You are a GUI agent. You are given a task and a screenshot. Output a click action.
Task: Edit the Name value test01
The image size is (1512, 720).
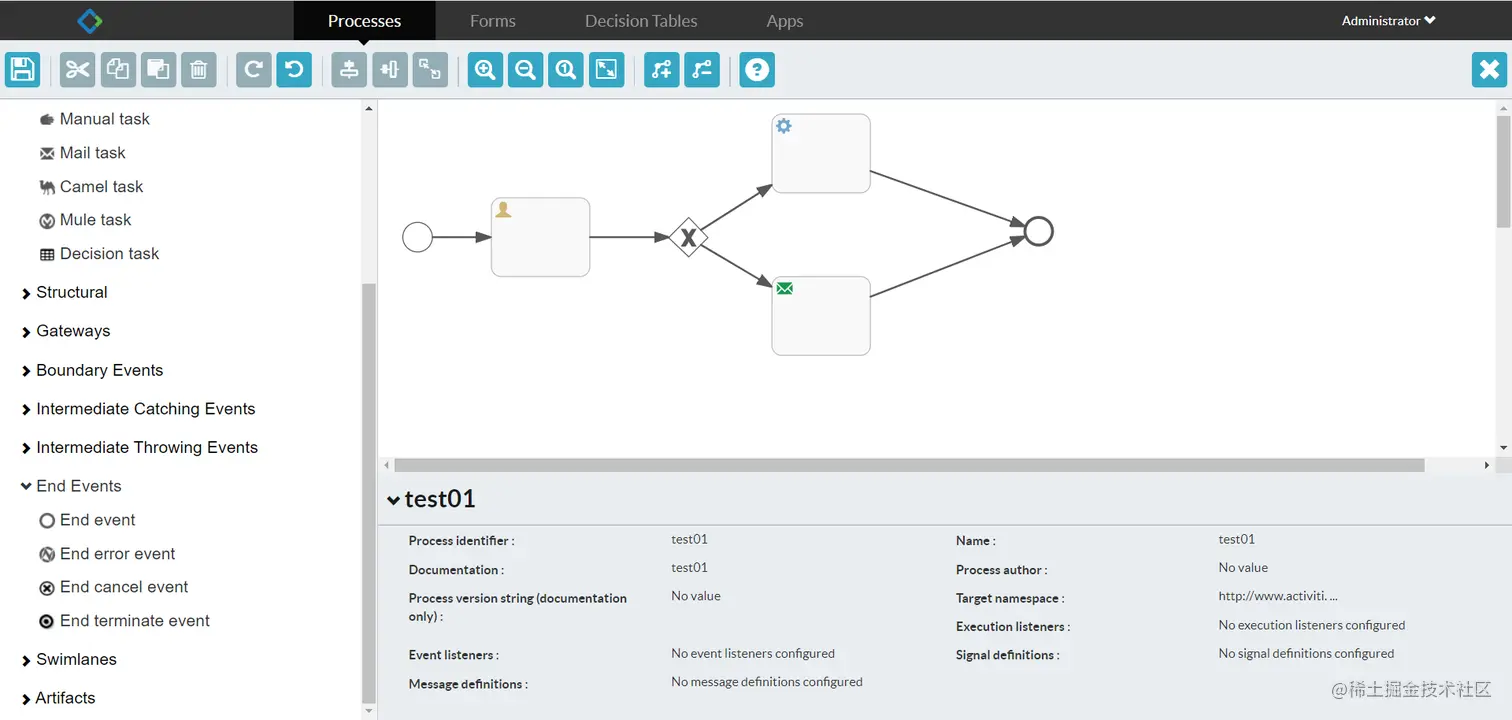coord(1236,539)
